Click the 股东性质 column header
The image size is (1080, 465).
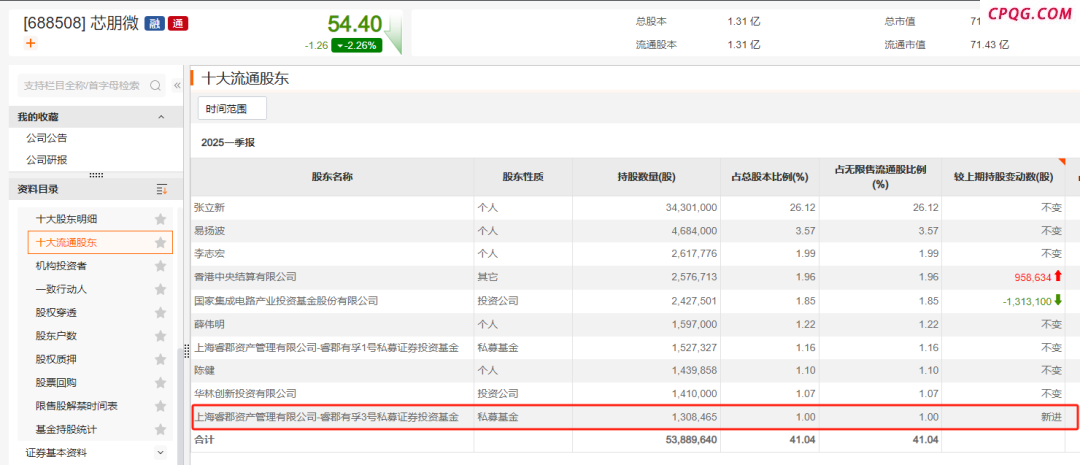click(523, 177)
